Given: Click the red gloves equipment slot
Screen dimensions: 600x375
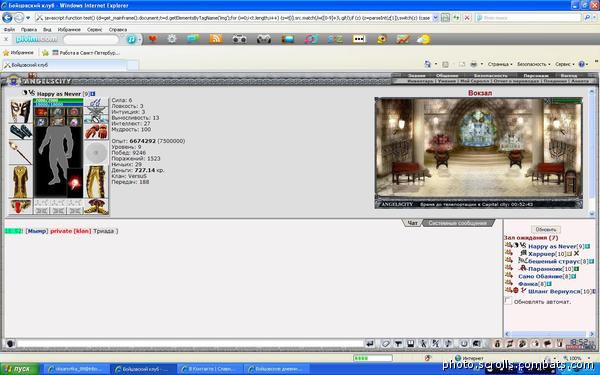Looking at the screenshot, I should tap(96, 132).
